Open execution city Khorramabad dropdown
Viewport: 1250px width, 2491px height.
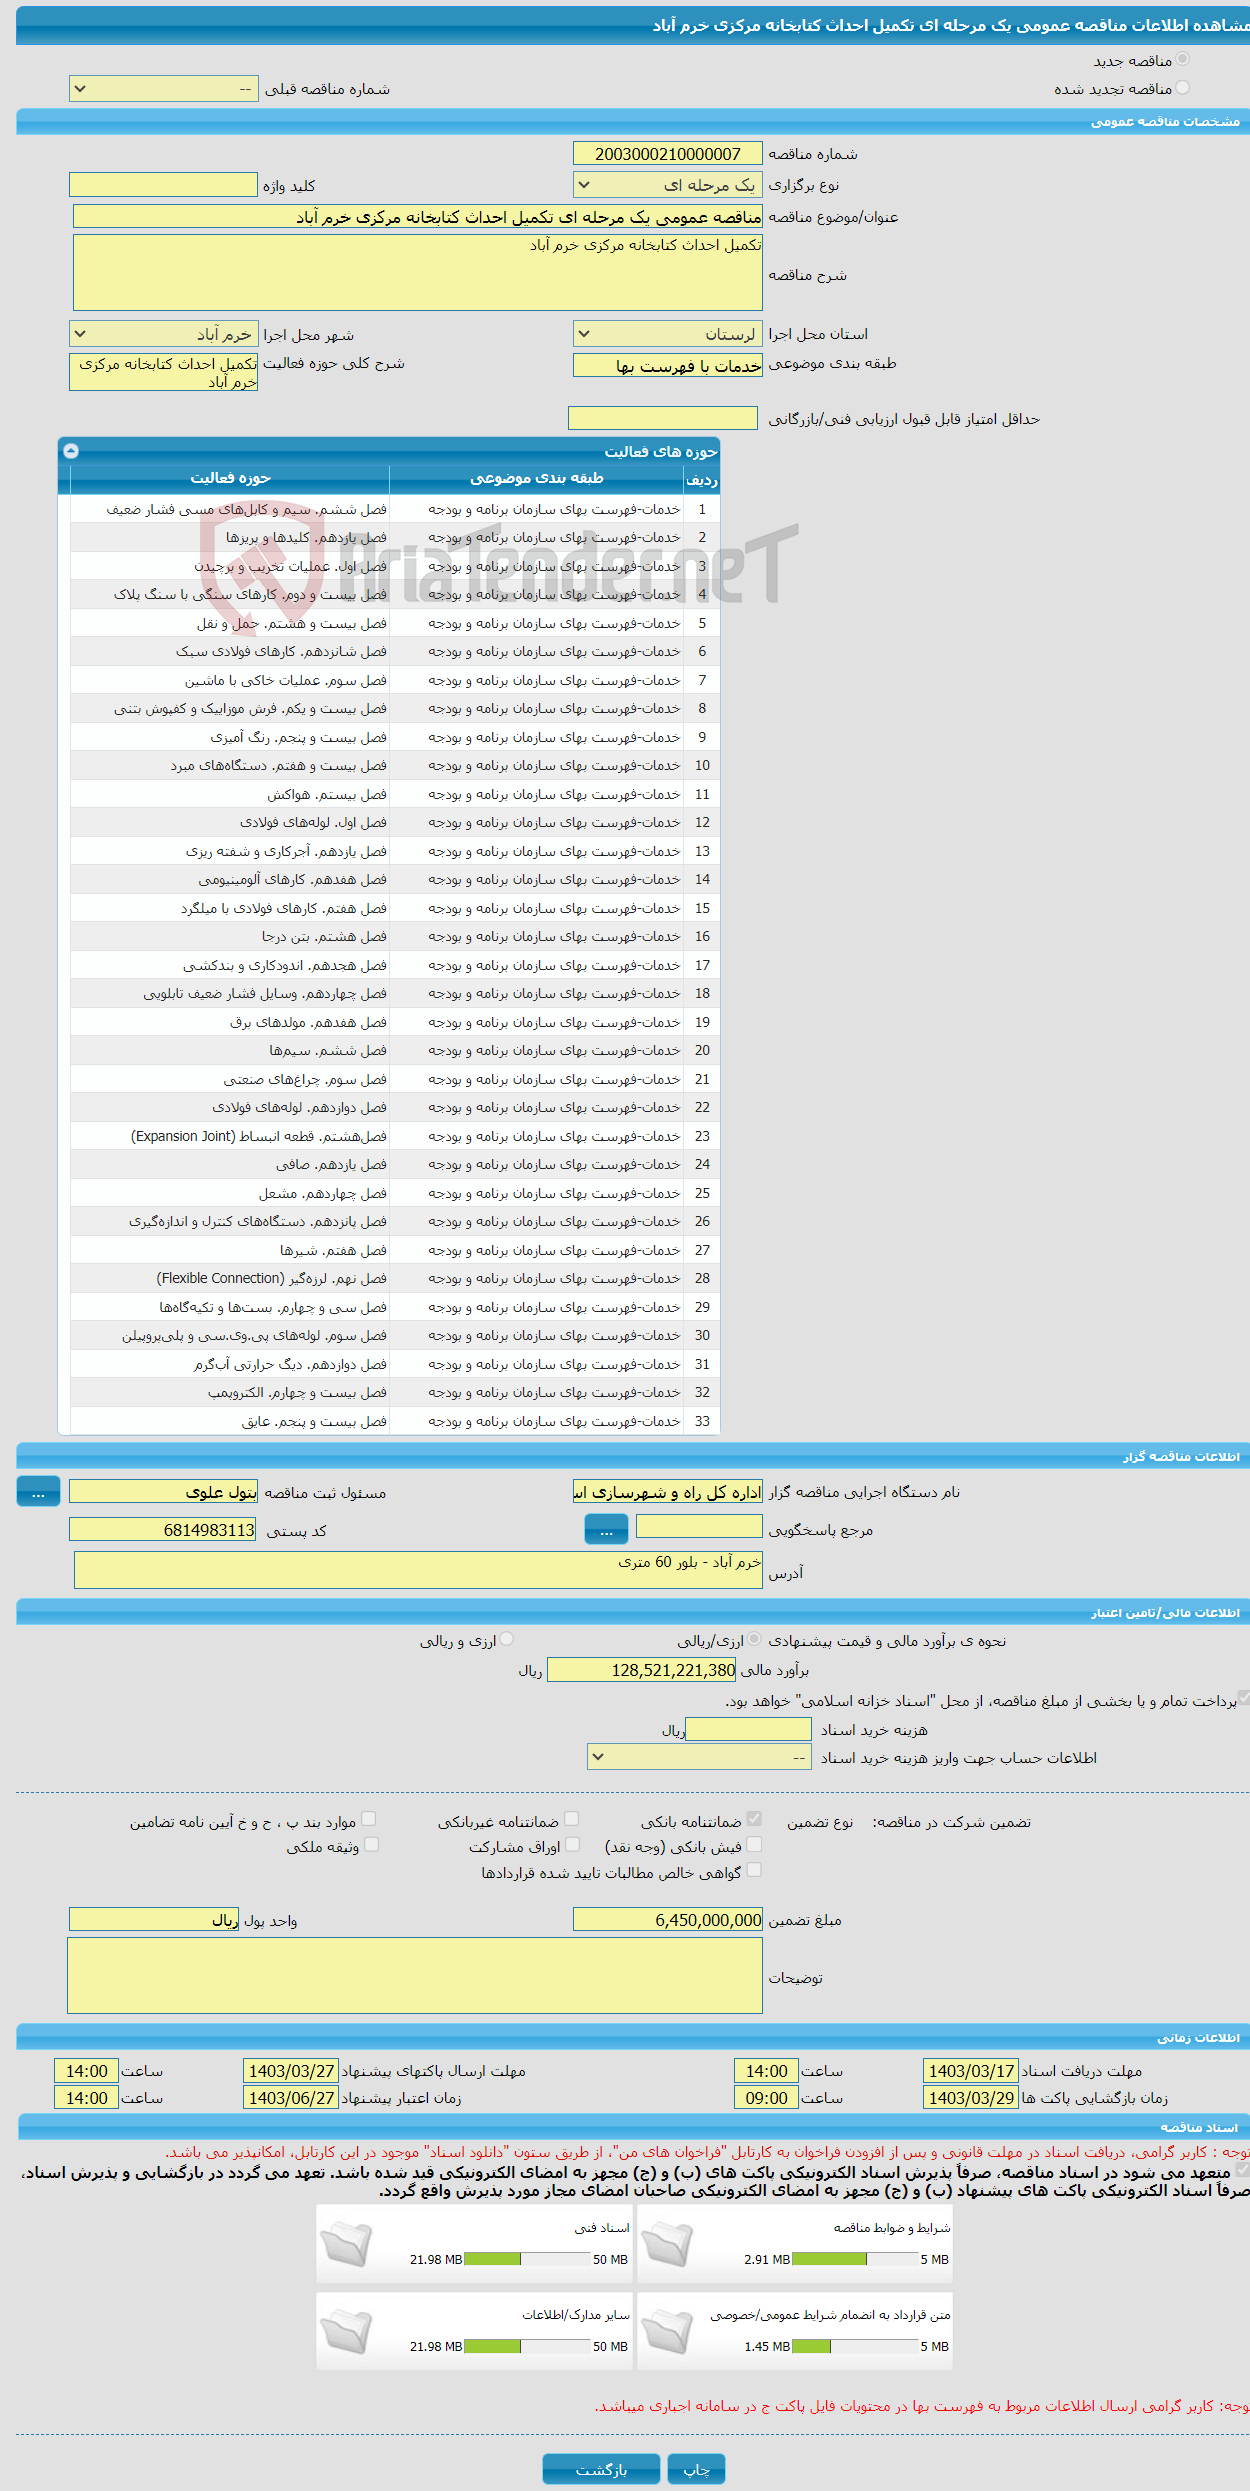[164, 334]
